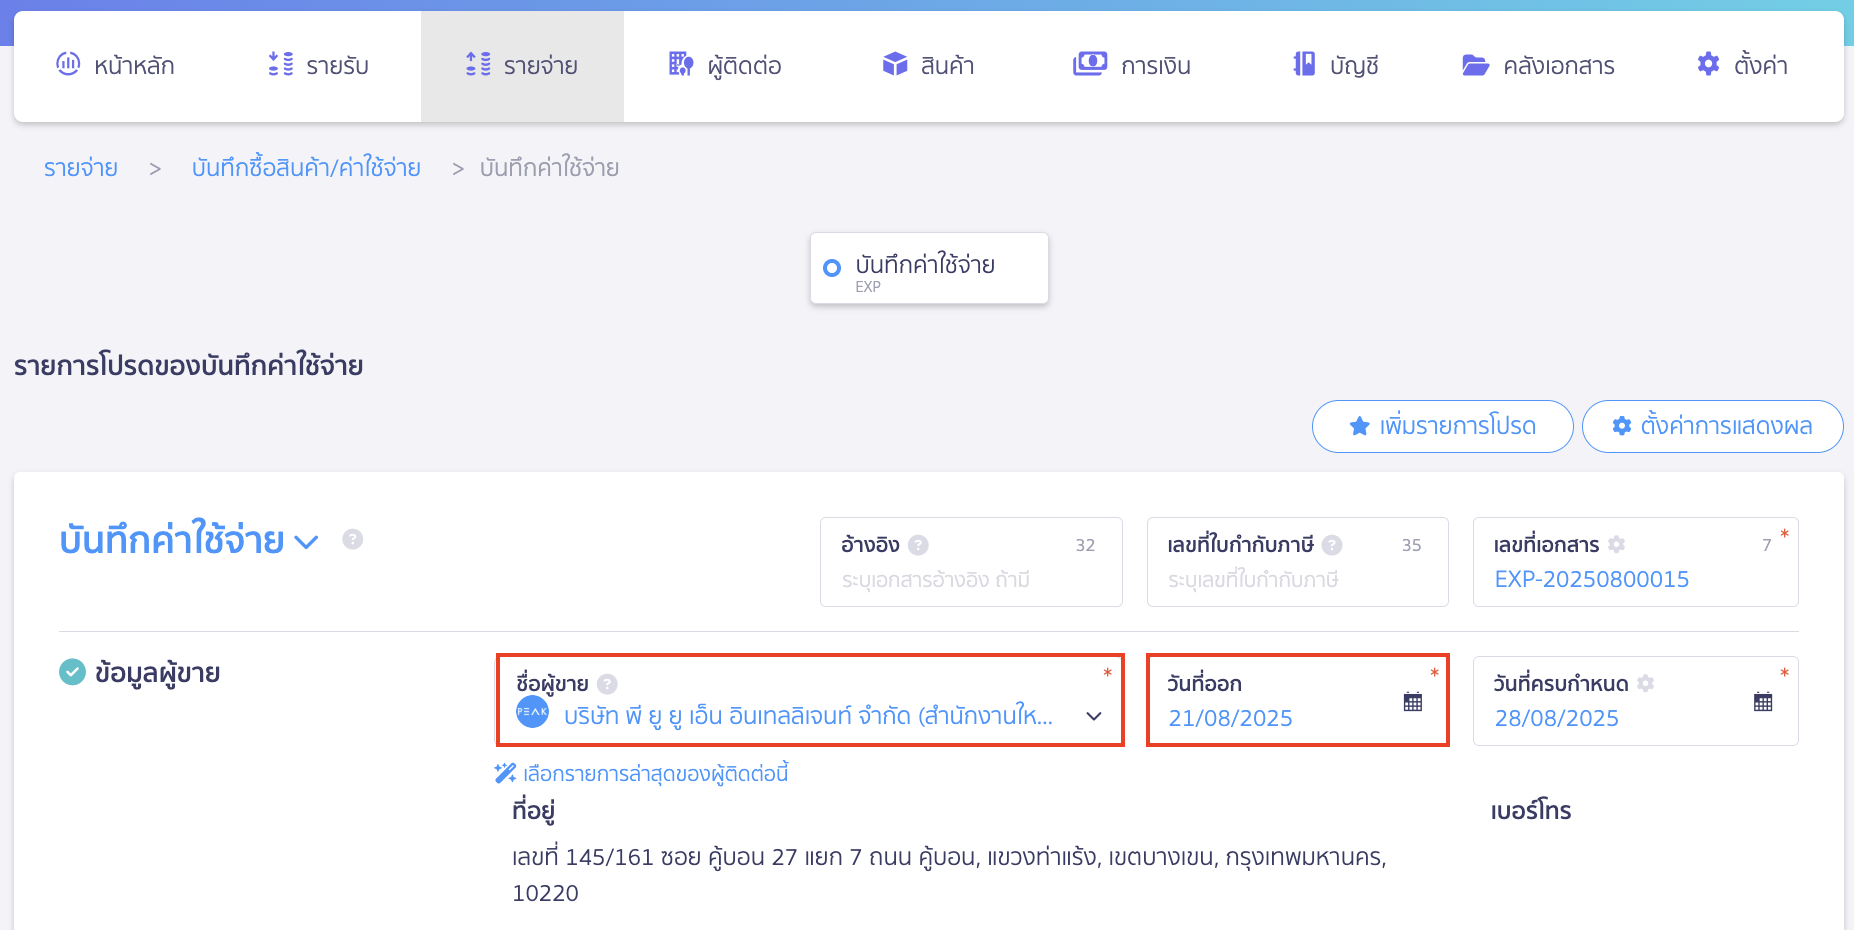Click the calendar icon in วันที่ออก field
This screenshot has height=930, width=1854.
point(1413,701)
